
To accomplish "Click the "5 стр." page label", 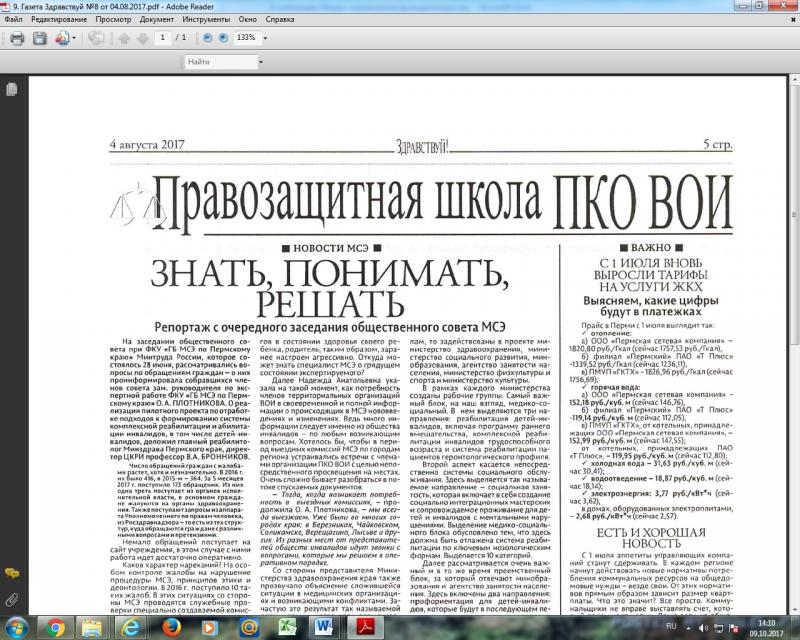I will 717,144.
